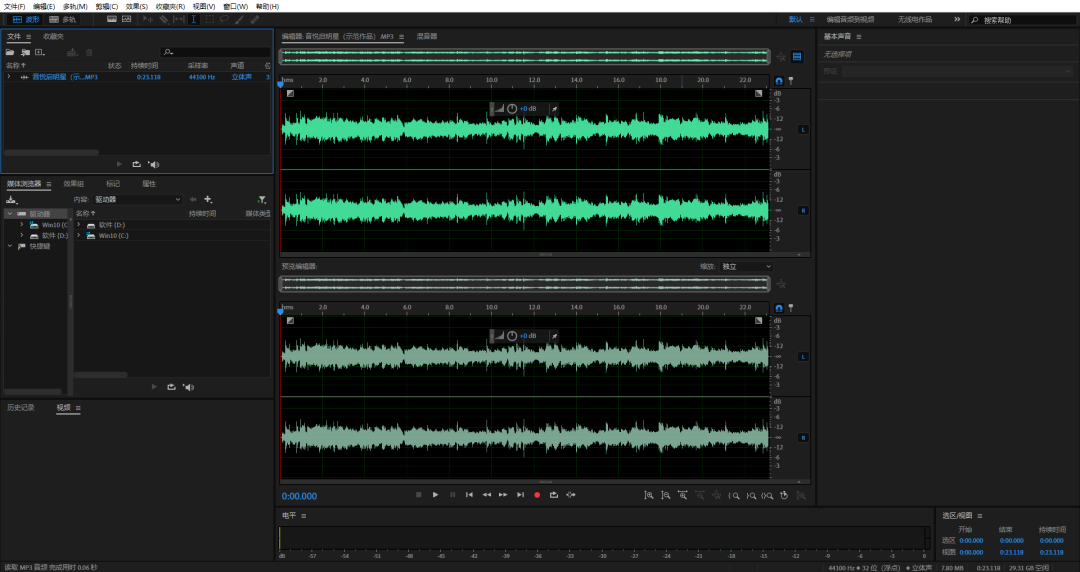This screenshot has width=1080, height=572.
Task: Open the file type filter in media browser
Action: click(x=262, y=200)
